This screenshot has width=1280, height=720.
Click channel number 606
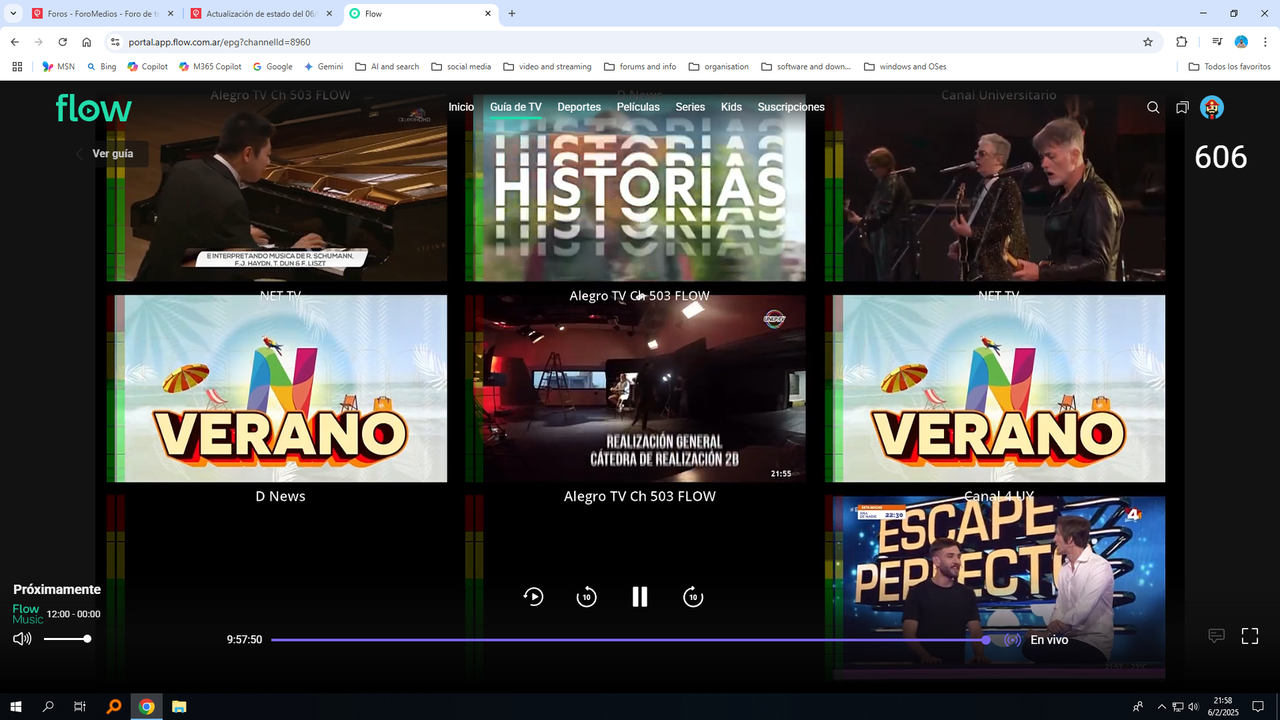(1221, 157)
